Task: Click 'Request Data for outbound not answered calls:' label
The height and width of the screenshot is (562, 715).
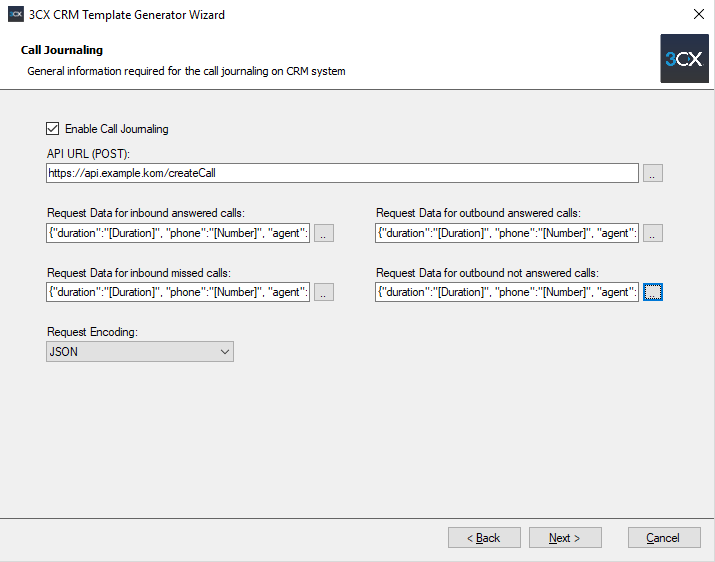Action: pos(487,273)
